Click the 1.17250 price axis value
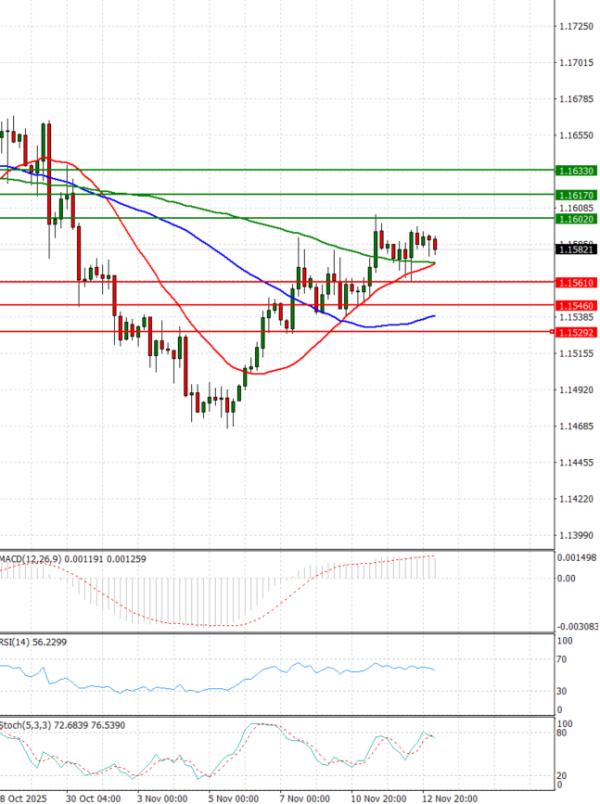 click(x=577, y=26)
